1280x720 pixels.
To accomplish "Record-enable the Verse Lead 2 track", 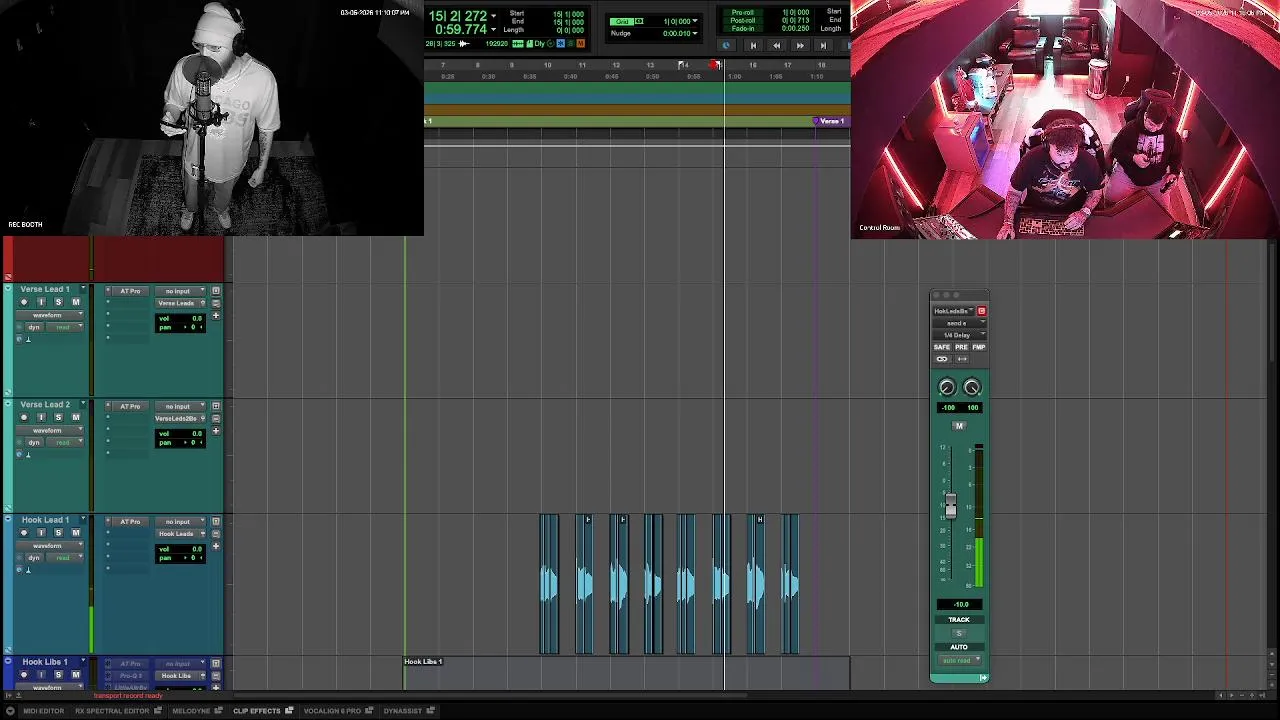I will click(x=24, y=417).
